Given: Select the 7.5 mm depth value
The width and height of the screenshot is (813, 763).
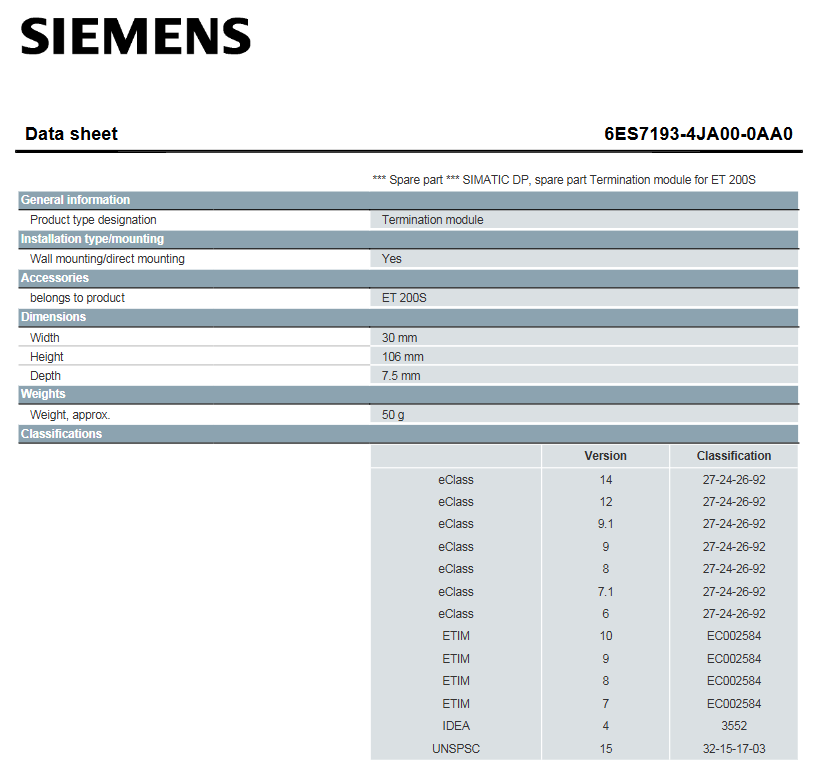Looking at the screenshot, I should pos(401,376).
